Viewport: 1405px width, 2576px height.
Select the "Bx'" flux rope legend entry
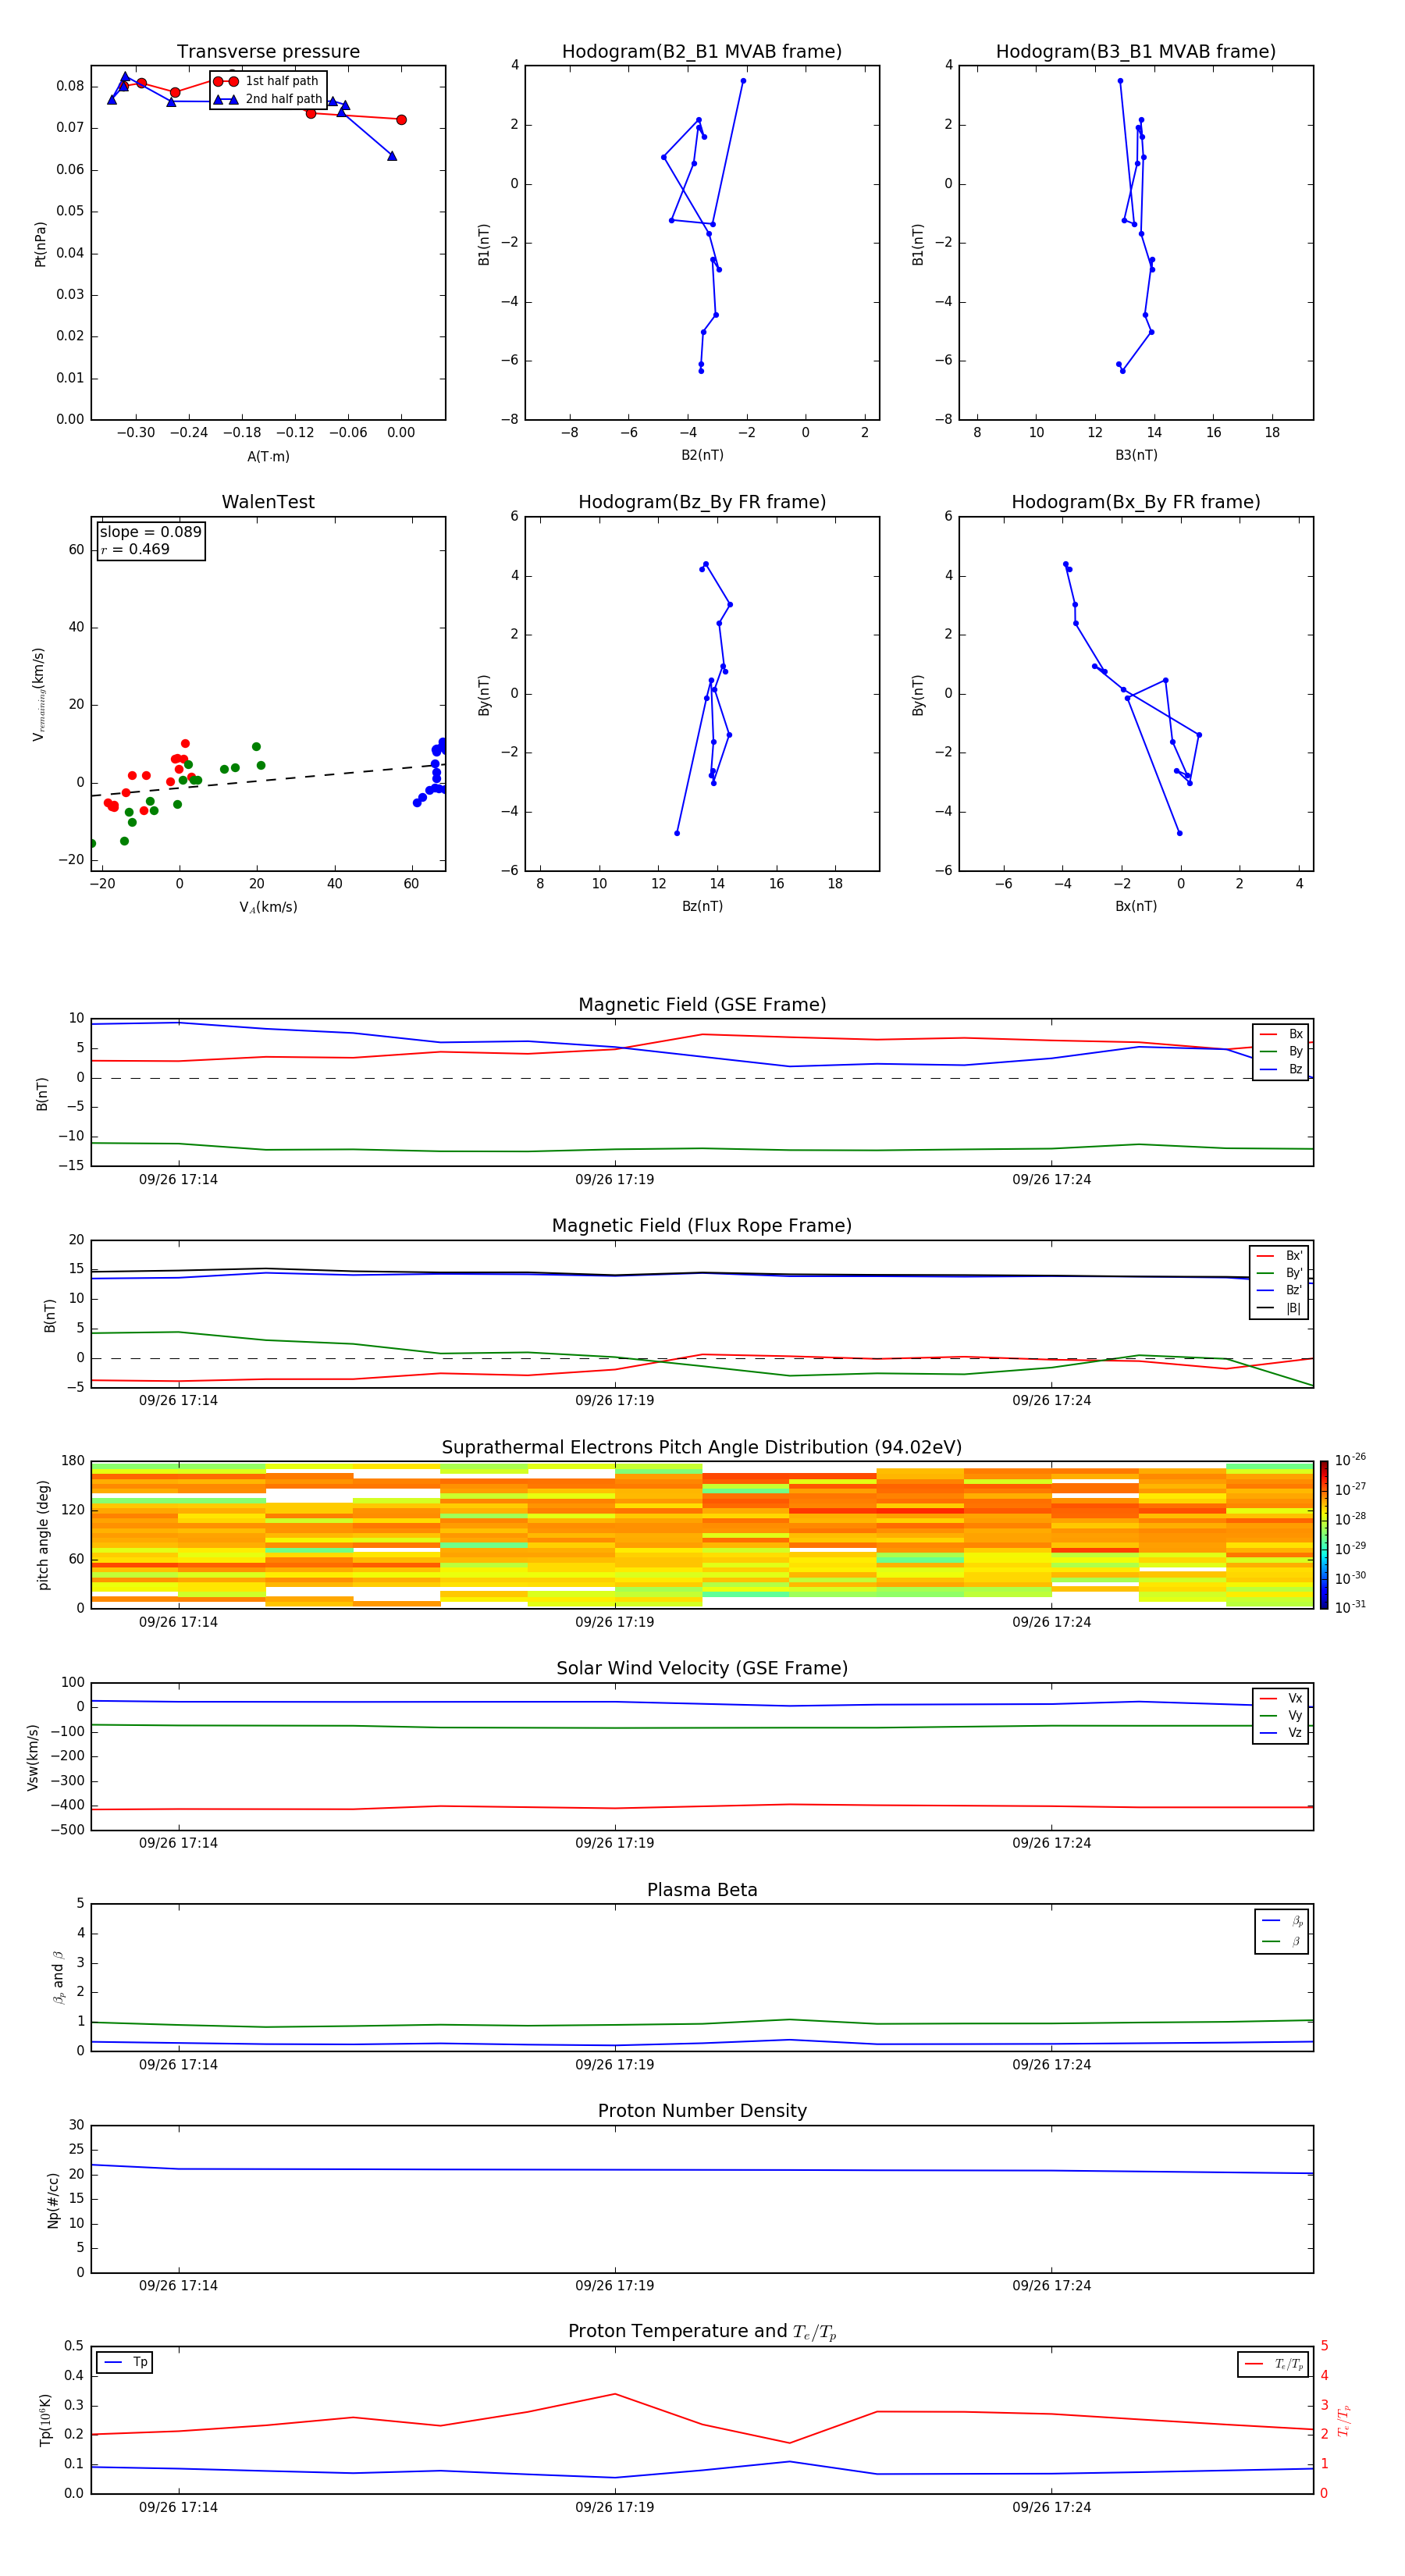1280,1256
